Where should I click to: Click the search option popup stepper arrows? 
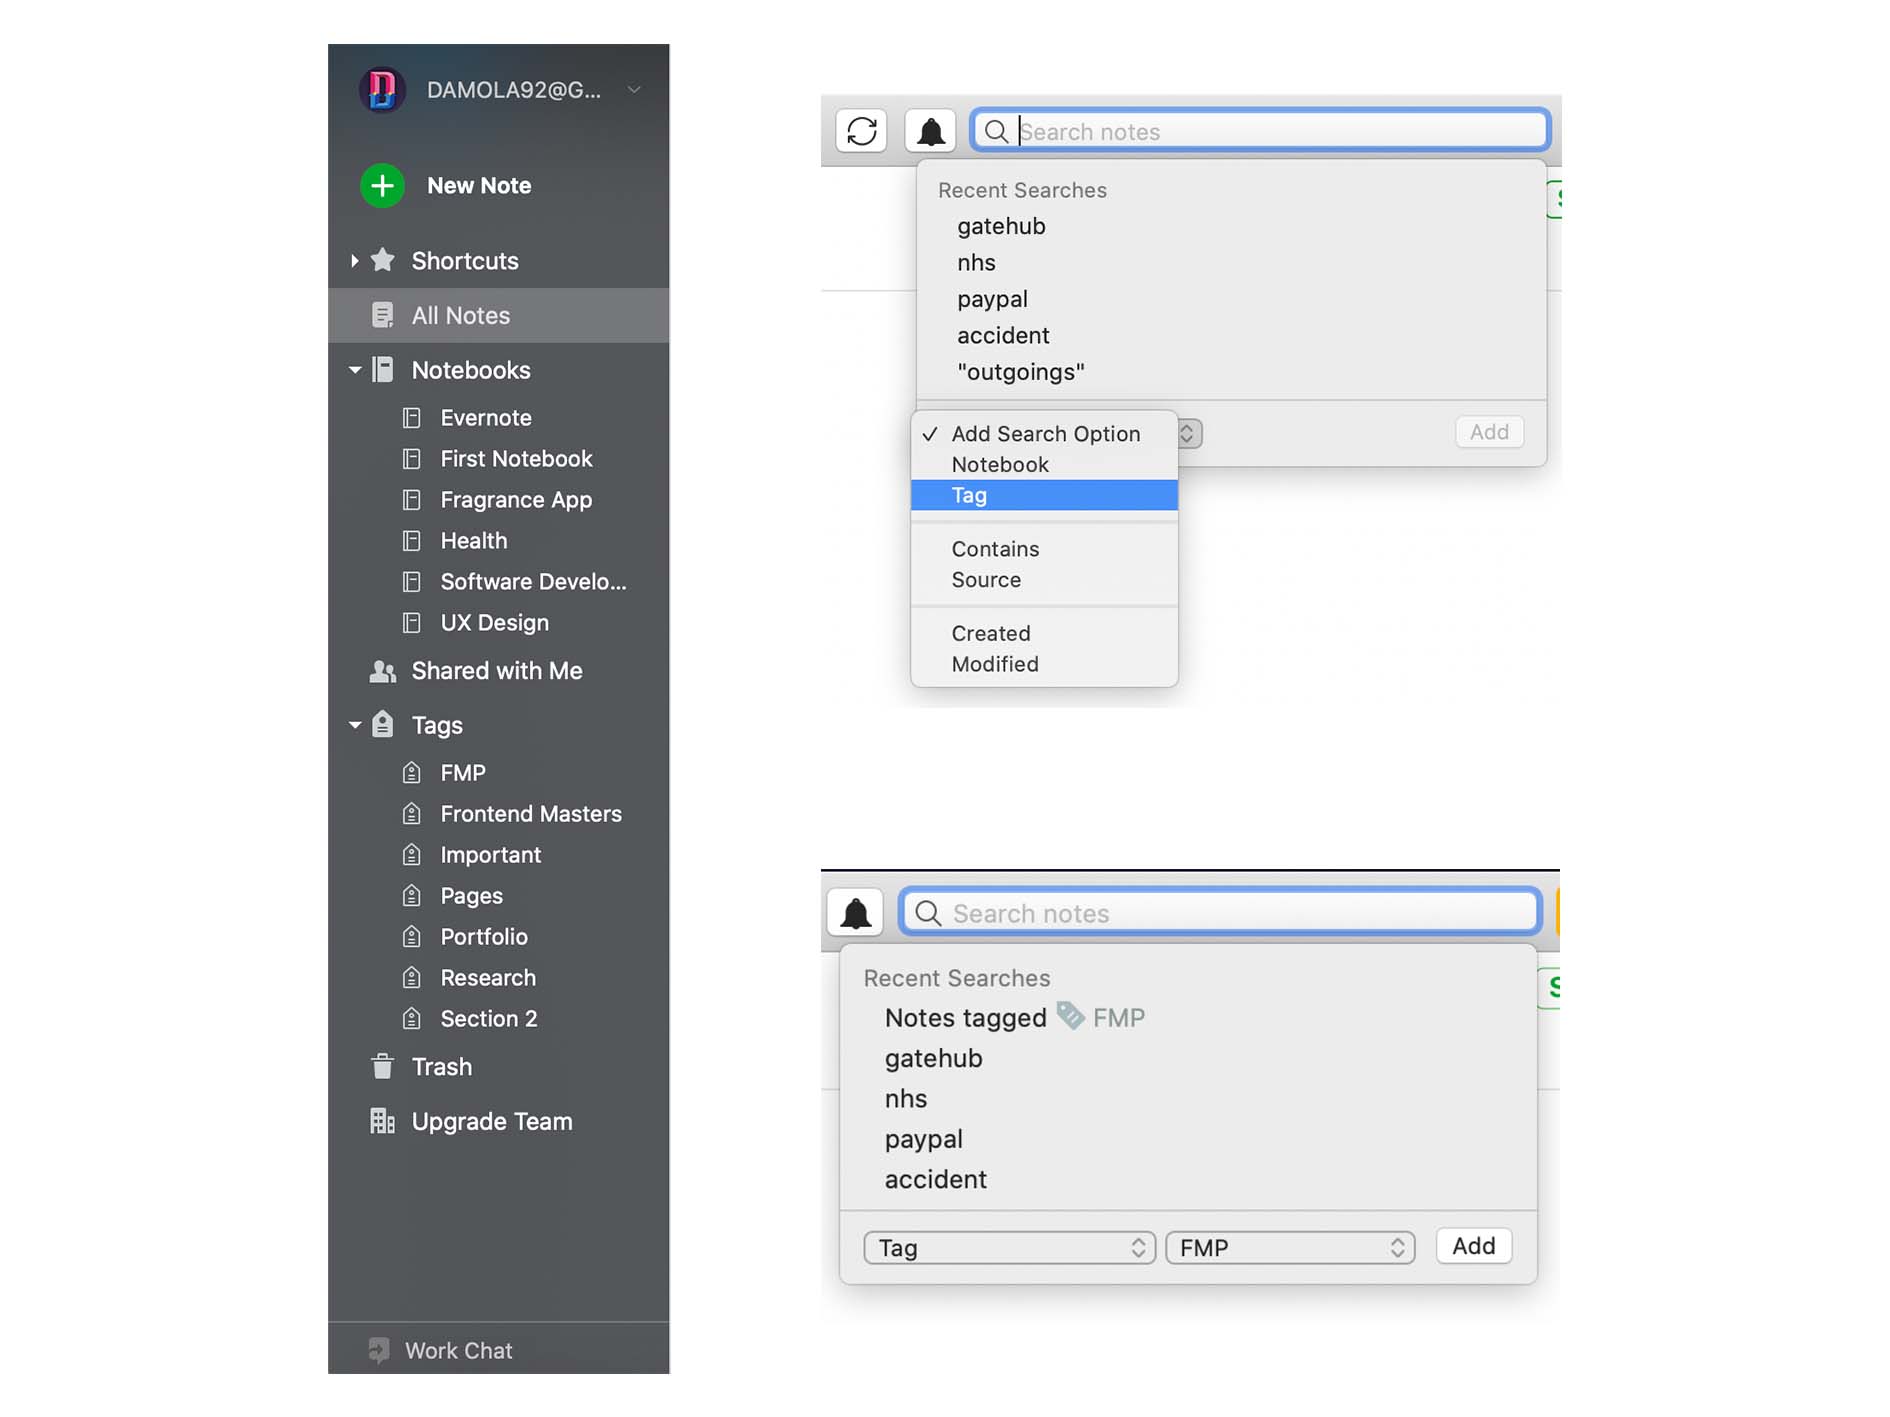[1187, 434]
